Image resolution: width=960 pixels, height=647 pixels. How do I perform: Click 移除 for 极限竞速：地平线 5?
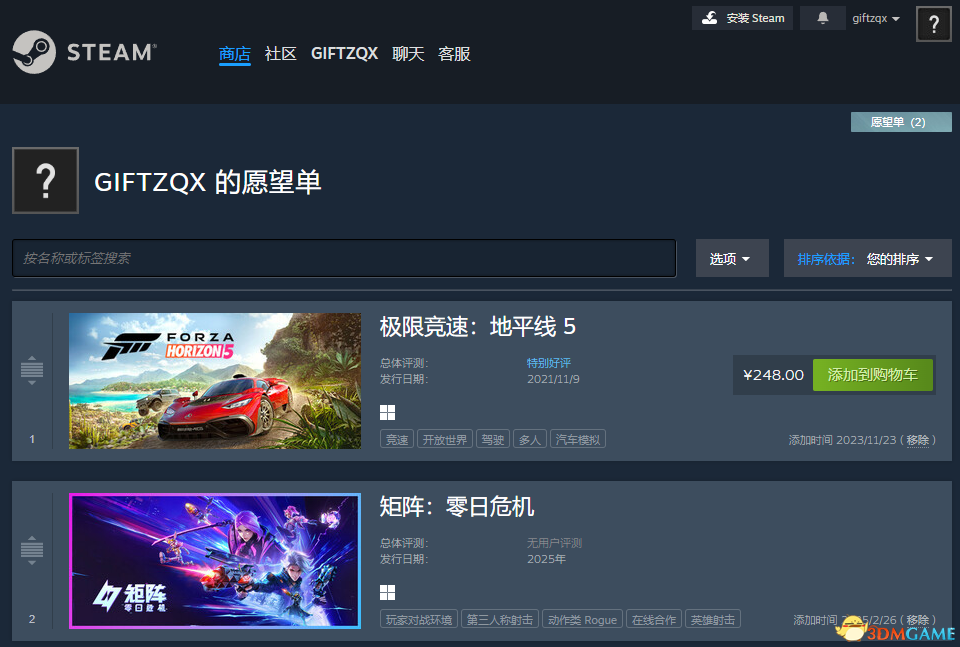[x=917, y=440]
